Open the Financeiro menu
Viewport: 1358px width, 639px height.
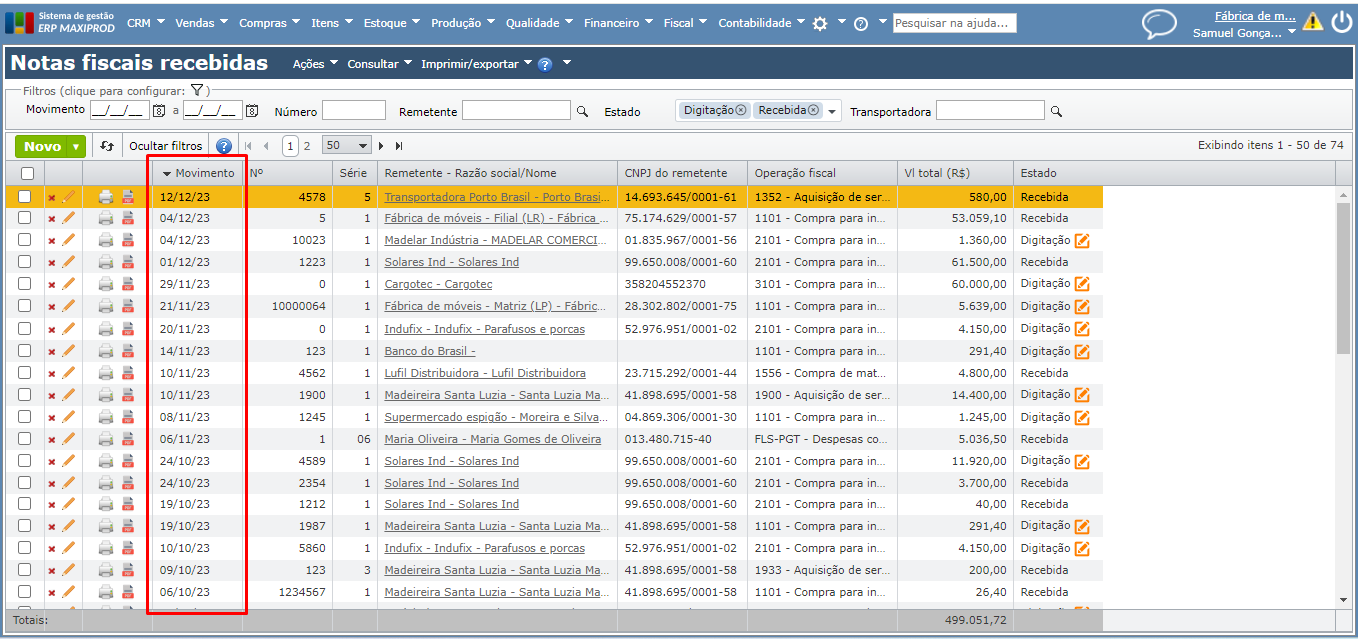point(618,23)
